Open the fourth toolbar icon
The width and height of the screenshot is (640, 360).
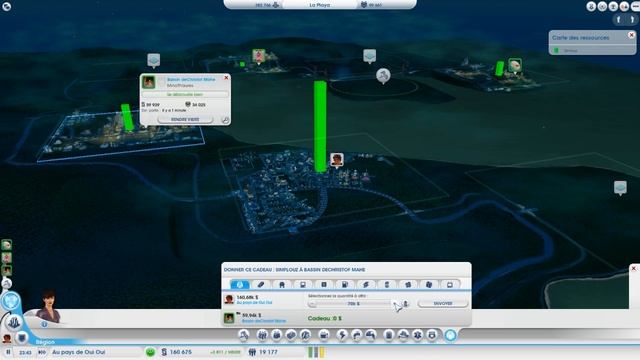291,336
